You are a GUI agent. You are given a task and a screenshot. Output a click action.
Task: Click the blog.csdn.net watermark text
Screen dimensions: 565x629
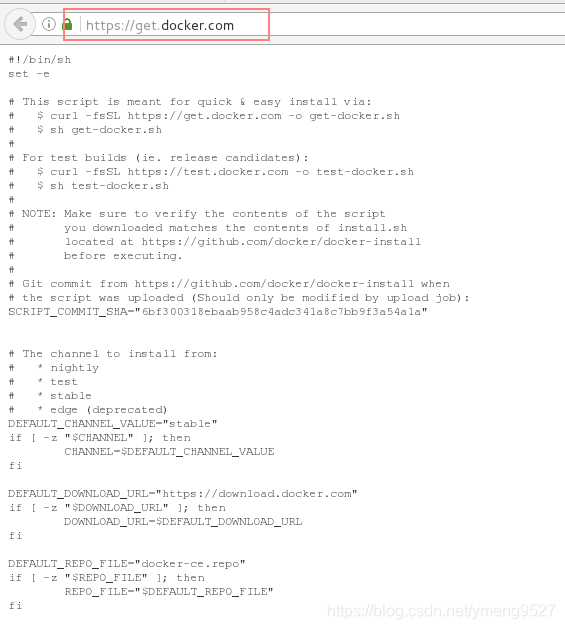click(x=441, y=611)
